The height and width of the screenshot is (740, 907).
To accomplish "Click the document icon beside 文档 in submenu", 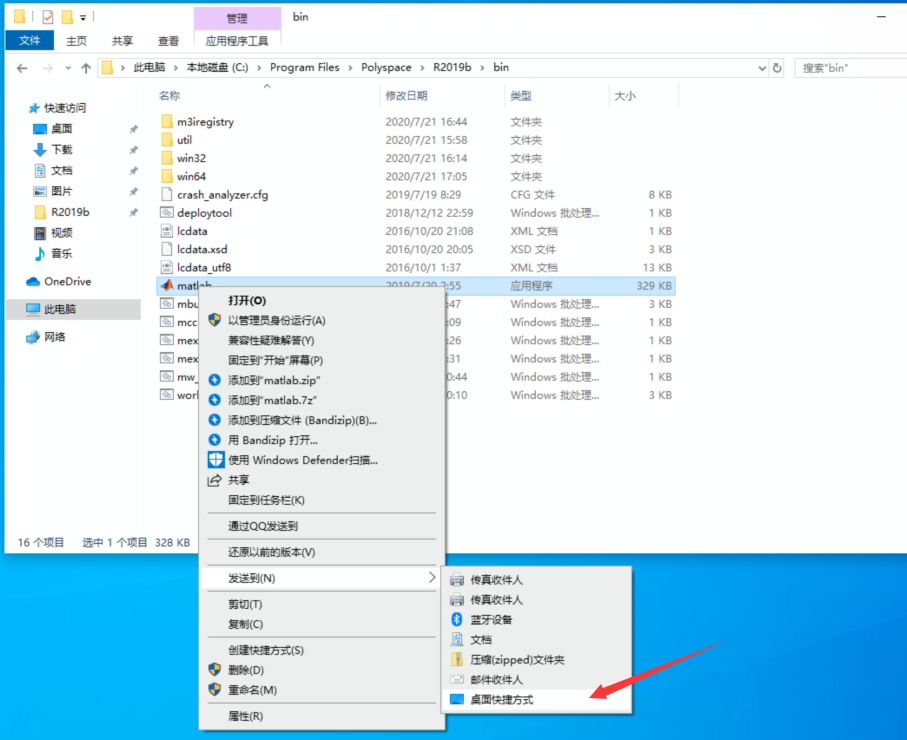I will (457, 639).
